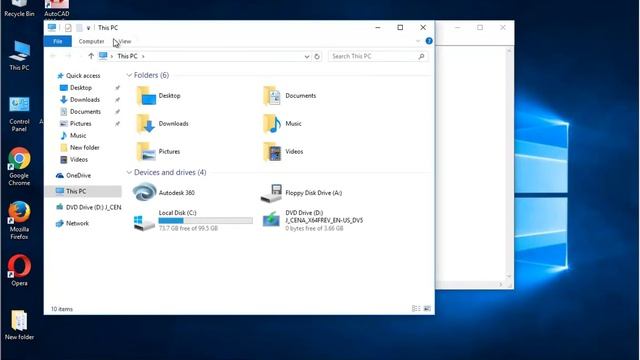Viewport: 640px width, 360px height.
Task: Select the Mozilla Firefox desktop shortcut
Action: click(19, 220)
